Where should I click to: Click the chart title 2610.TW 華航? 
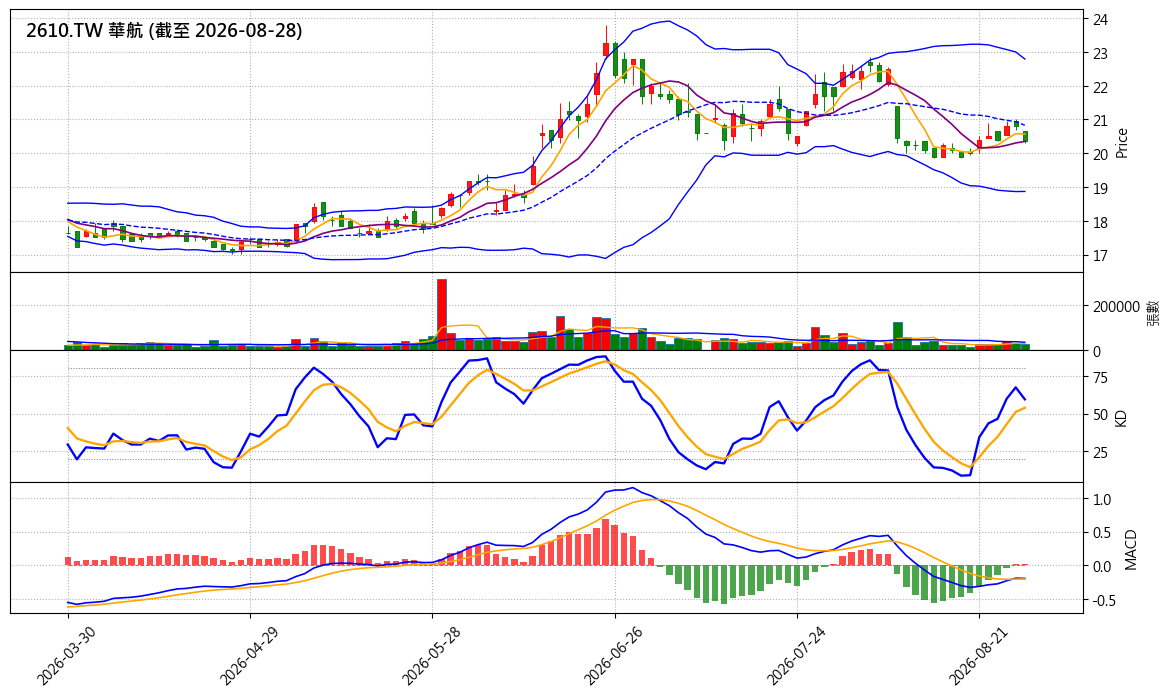[164, 31]
